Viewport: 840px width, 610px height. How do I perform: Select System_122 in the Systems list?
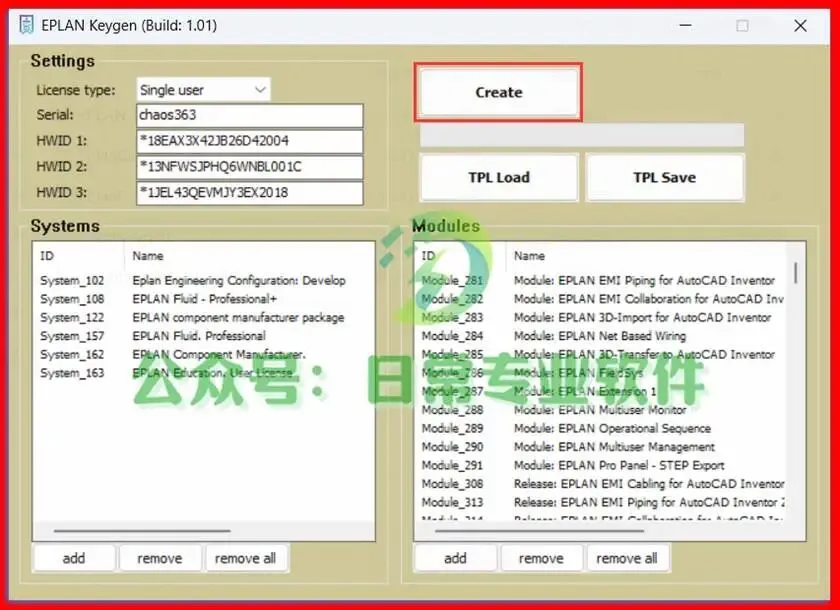[72, 317]
